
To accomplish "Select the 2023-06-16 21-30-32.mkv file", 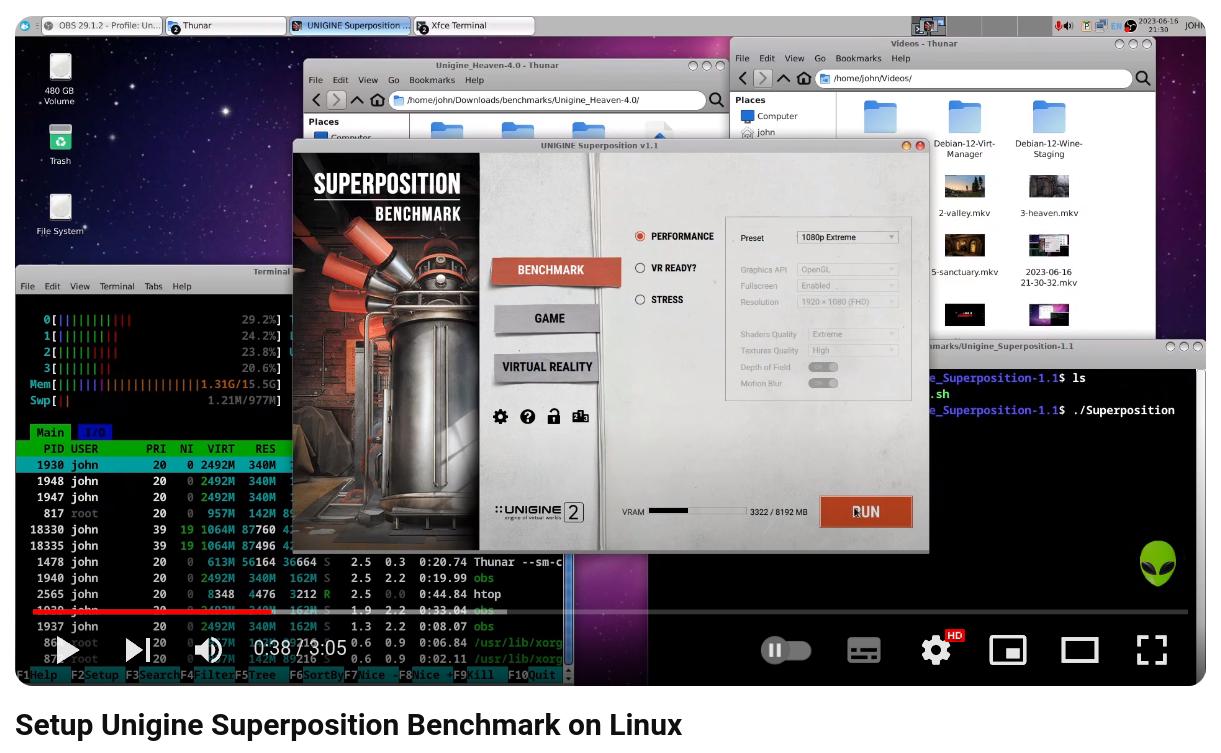I will [1048, 260].
